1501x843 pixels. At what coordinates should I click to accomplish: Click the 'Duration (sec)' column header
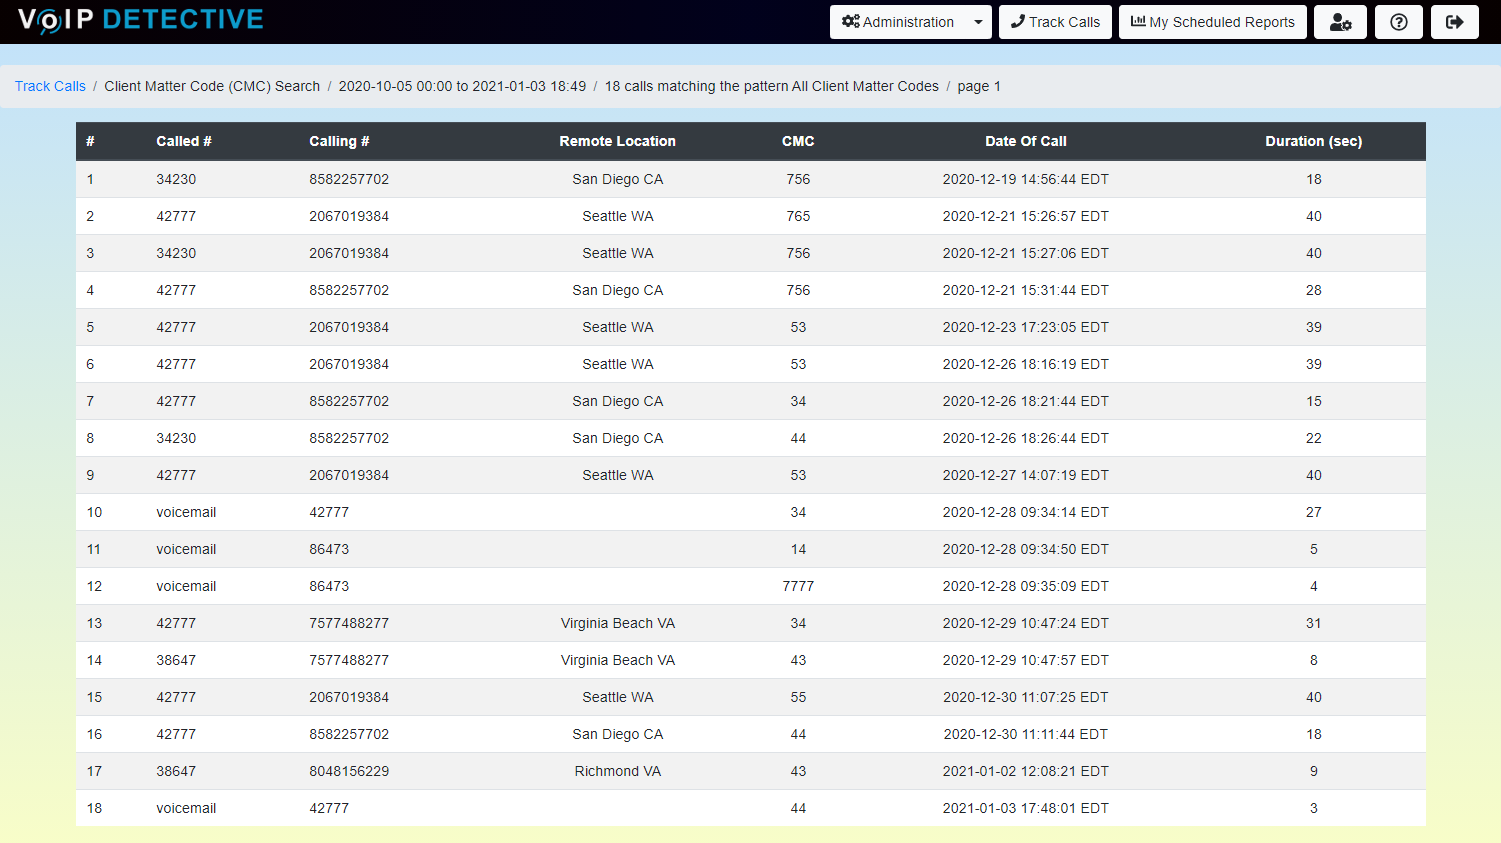[1314, 141]
